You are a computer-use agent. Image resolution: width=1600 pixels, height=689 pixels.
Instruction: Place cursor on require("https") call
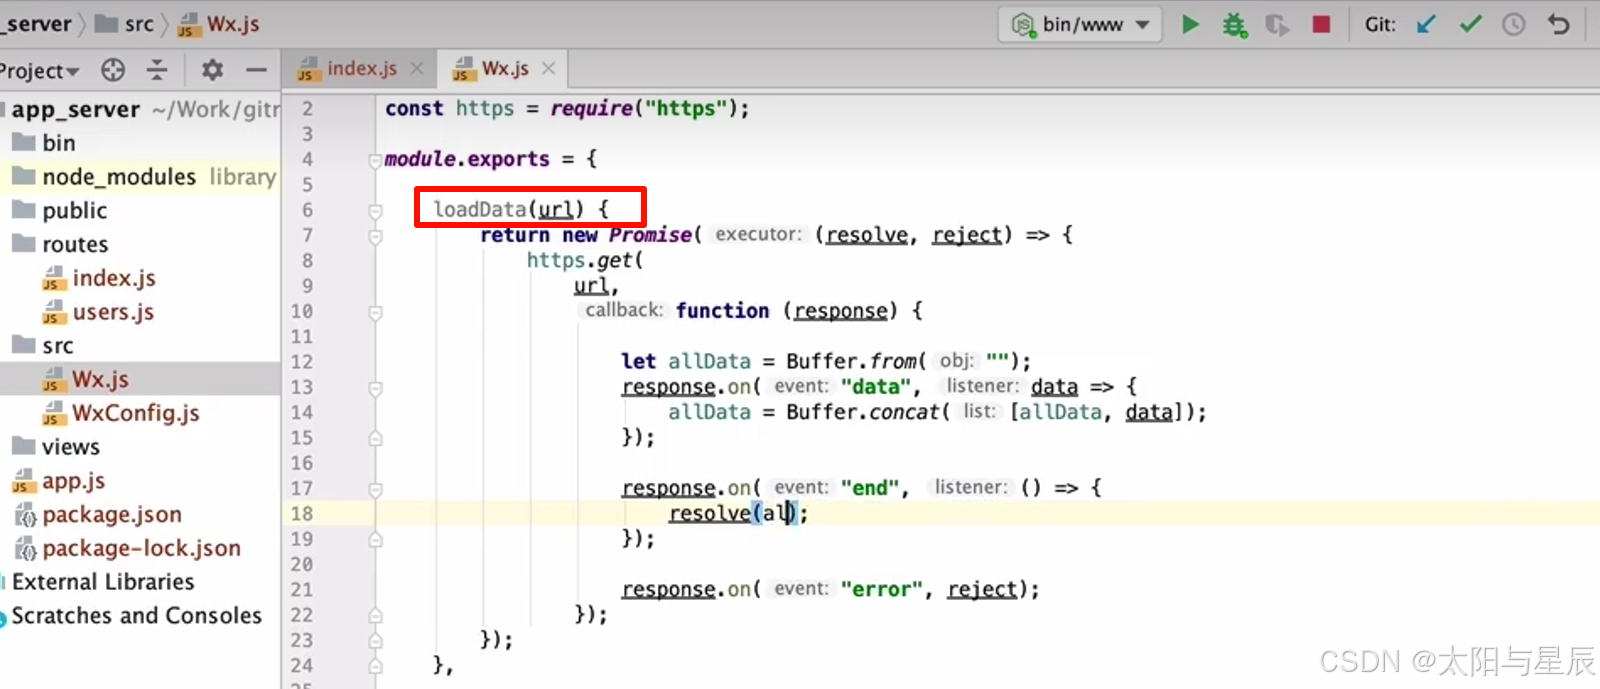[x=649, y=108]
